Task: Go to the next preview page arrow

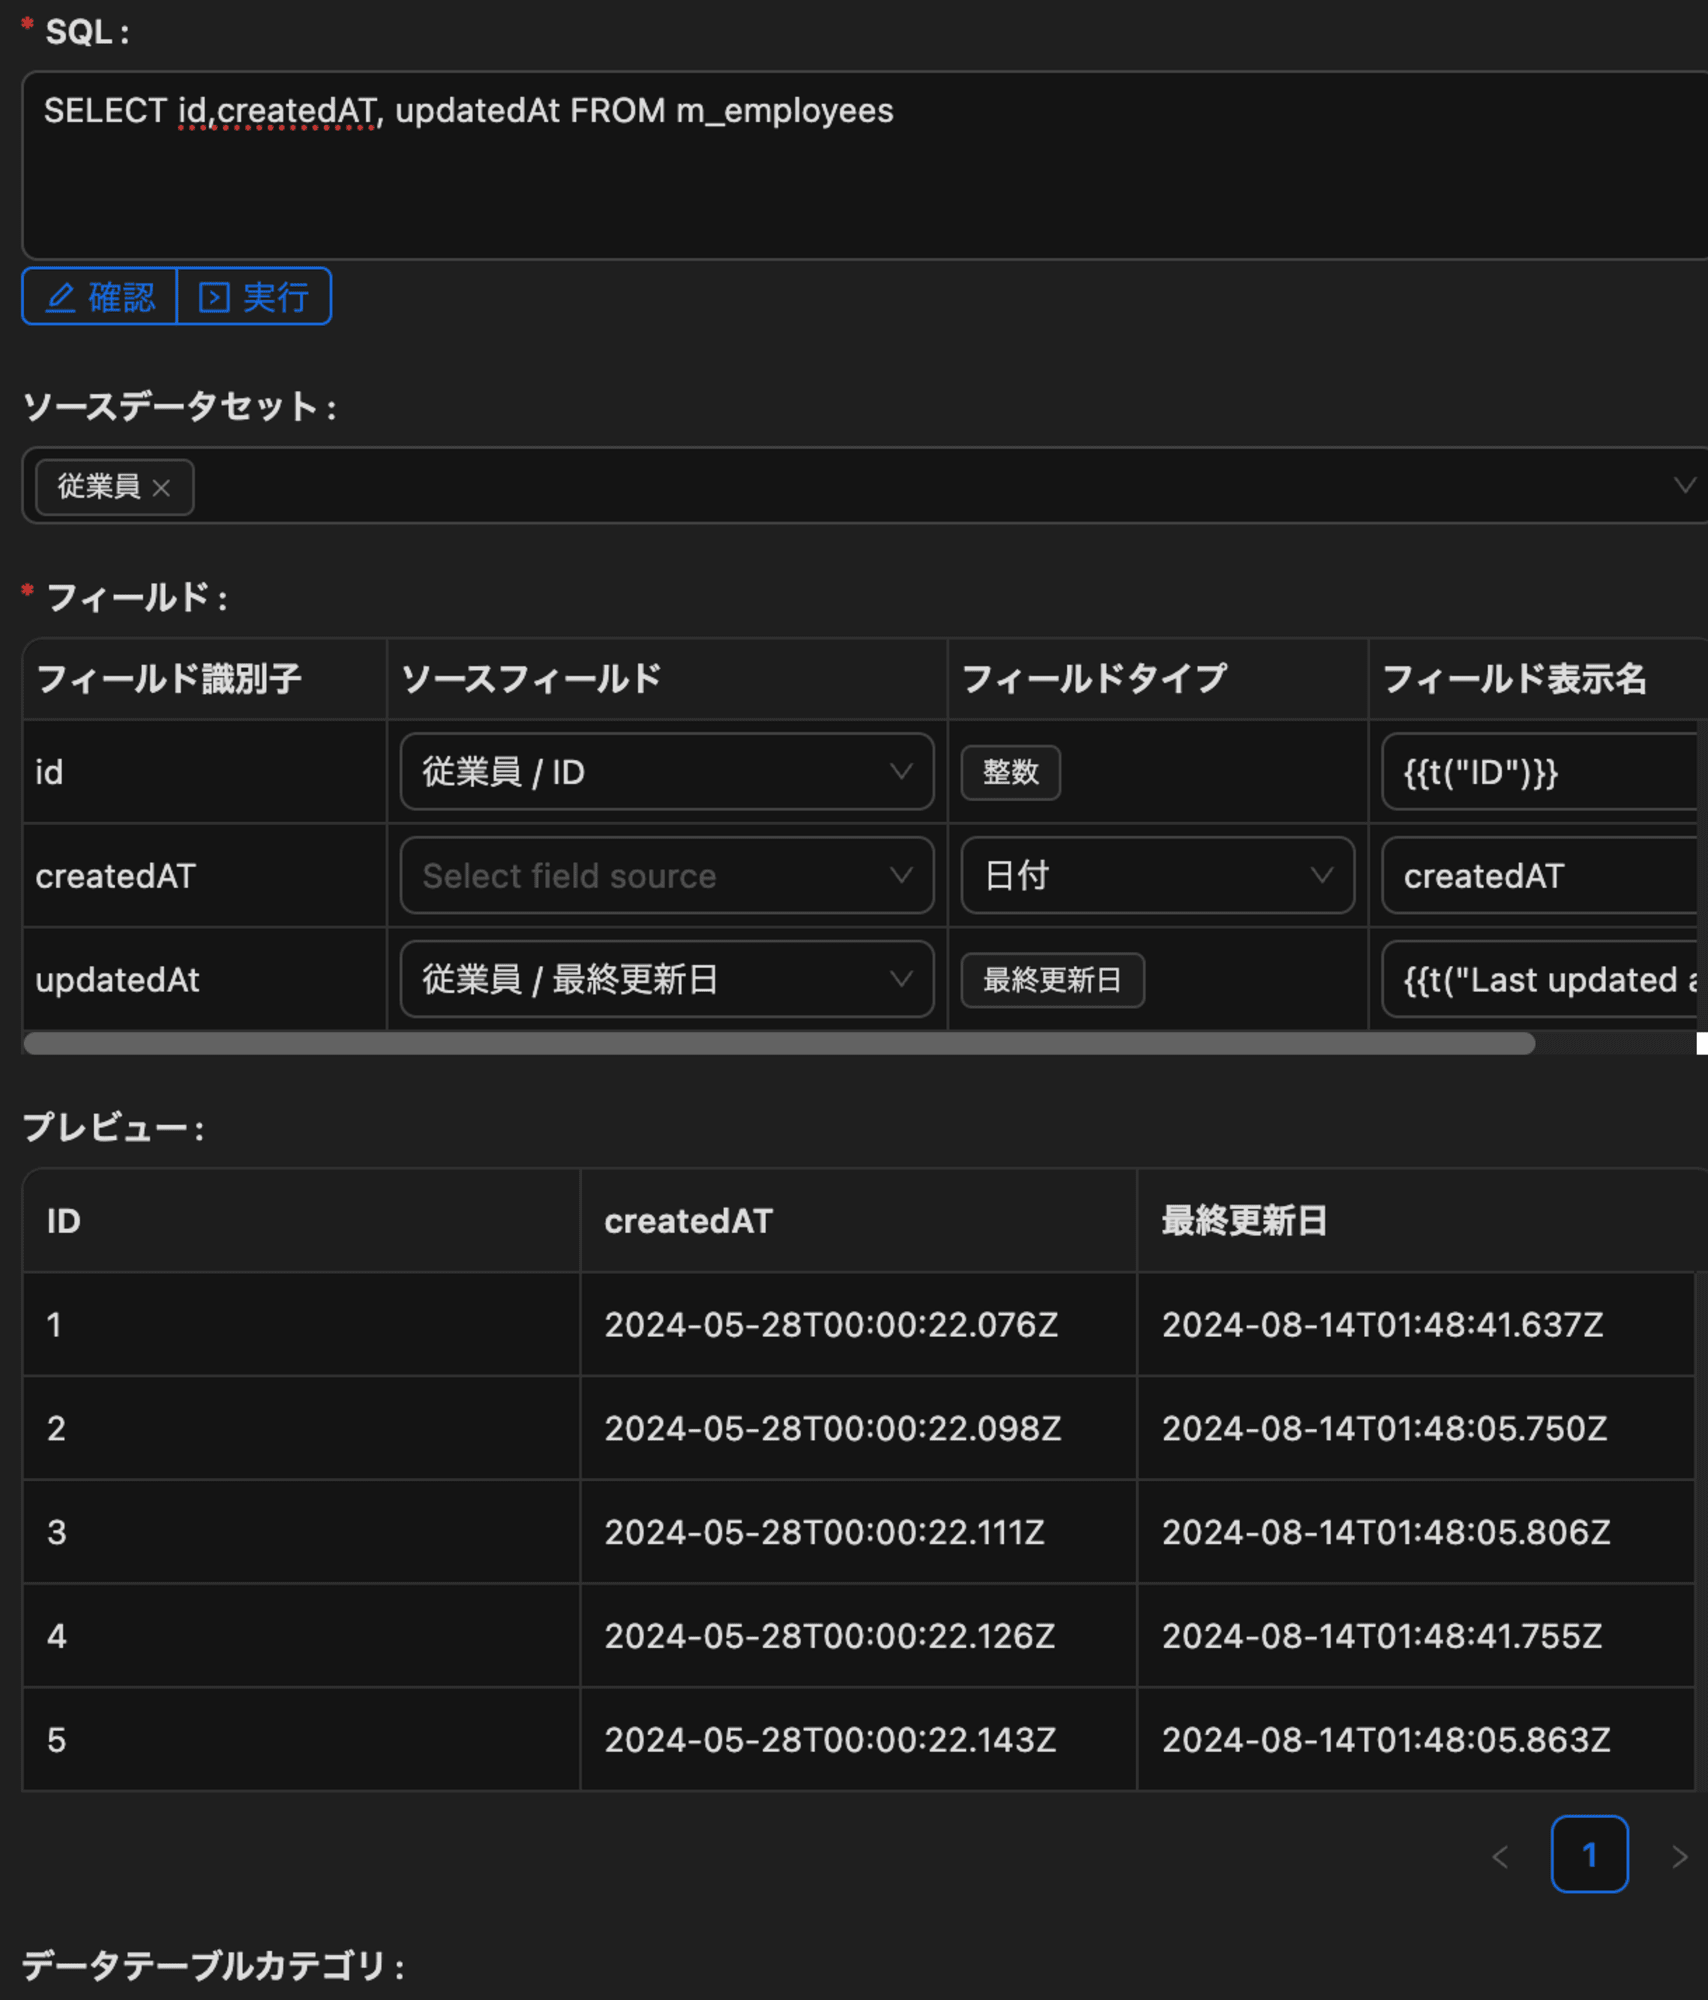Action: [1680, 1857]
